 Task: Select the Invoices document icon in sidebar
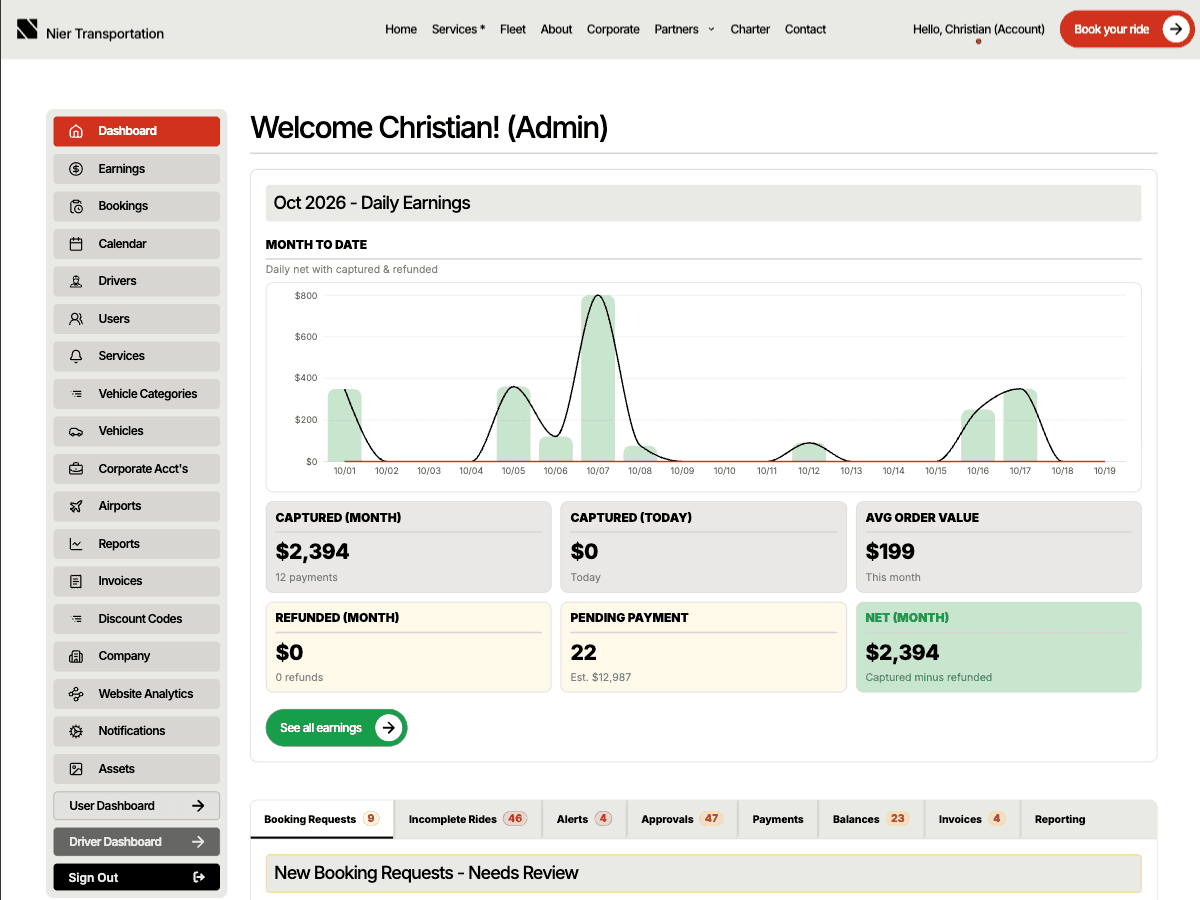[x=76, y=581]
